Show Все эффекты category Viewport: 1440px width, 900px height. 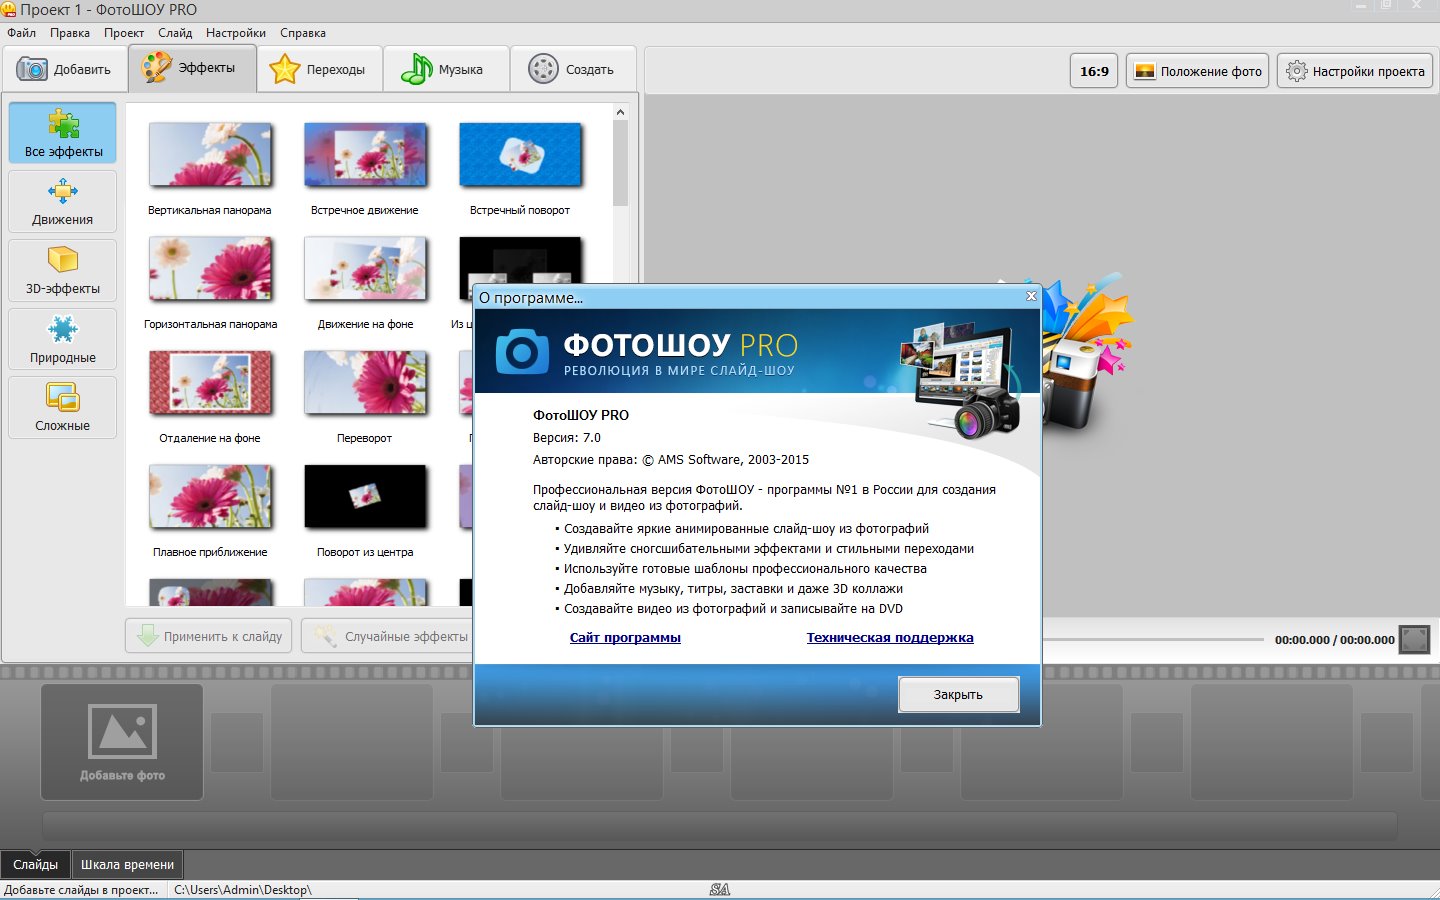click(x=63, y=133)
